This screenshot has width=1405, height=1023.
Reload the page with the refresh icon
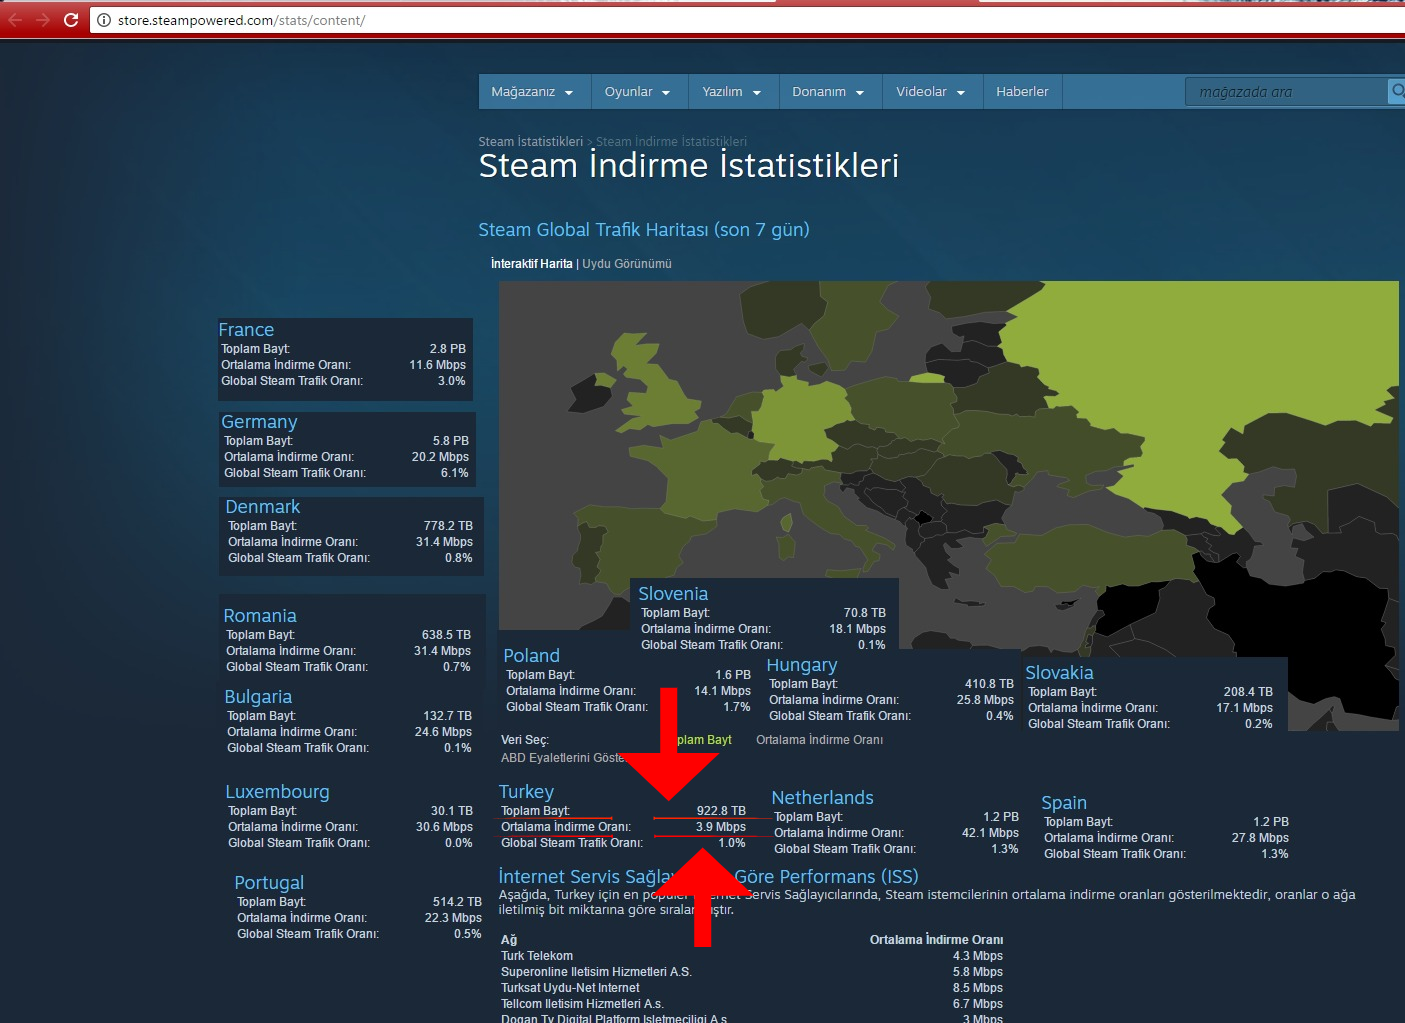(x=70, y=20)
